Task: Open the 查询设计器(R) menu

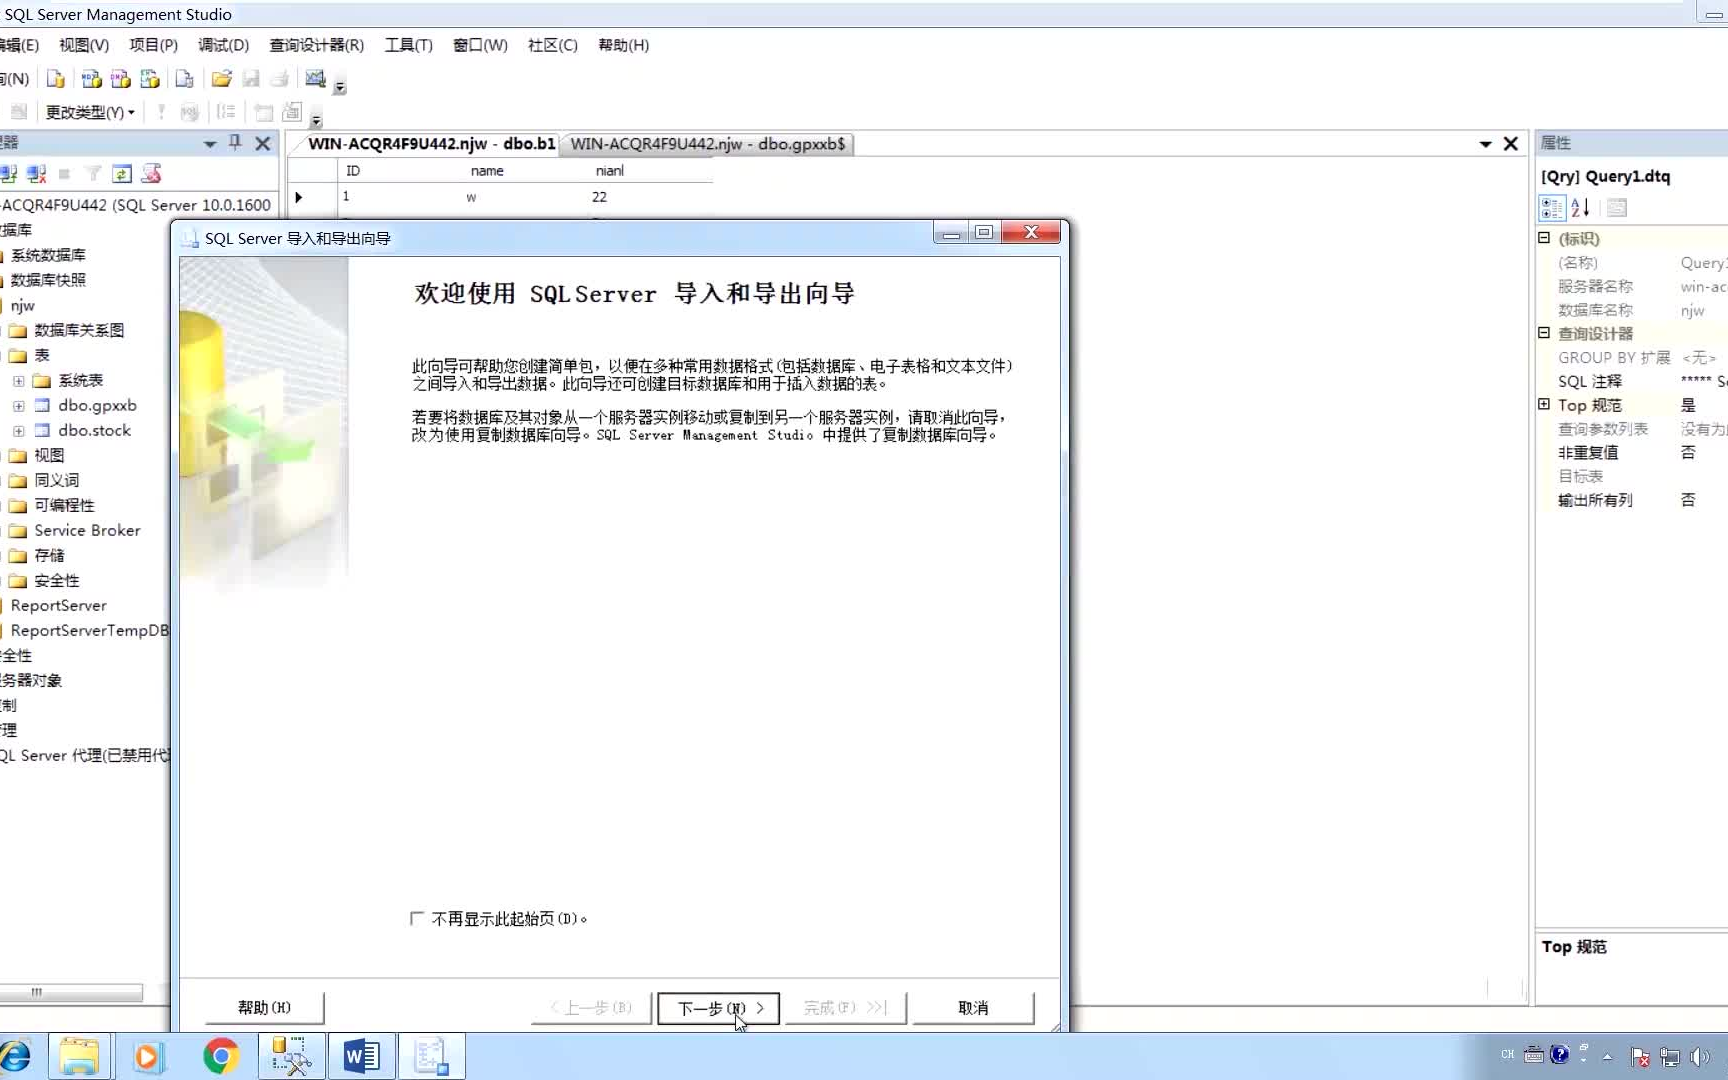Action: tap(316, 45)
